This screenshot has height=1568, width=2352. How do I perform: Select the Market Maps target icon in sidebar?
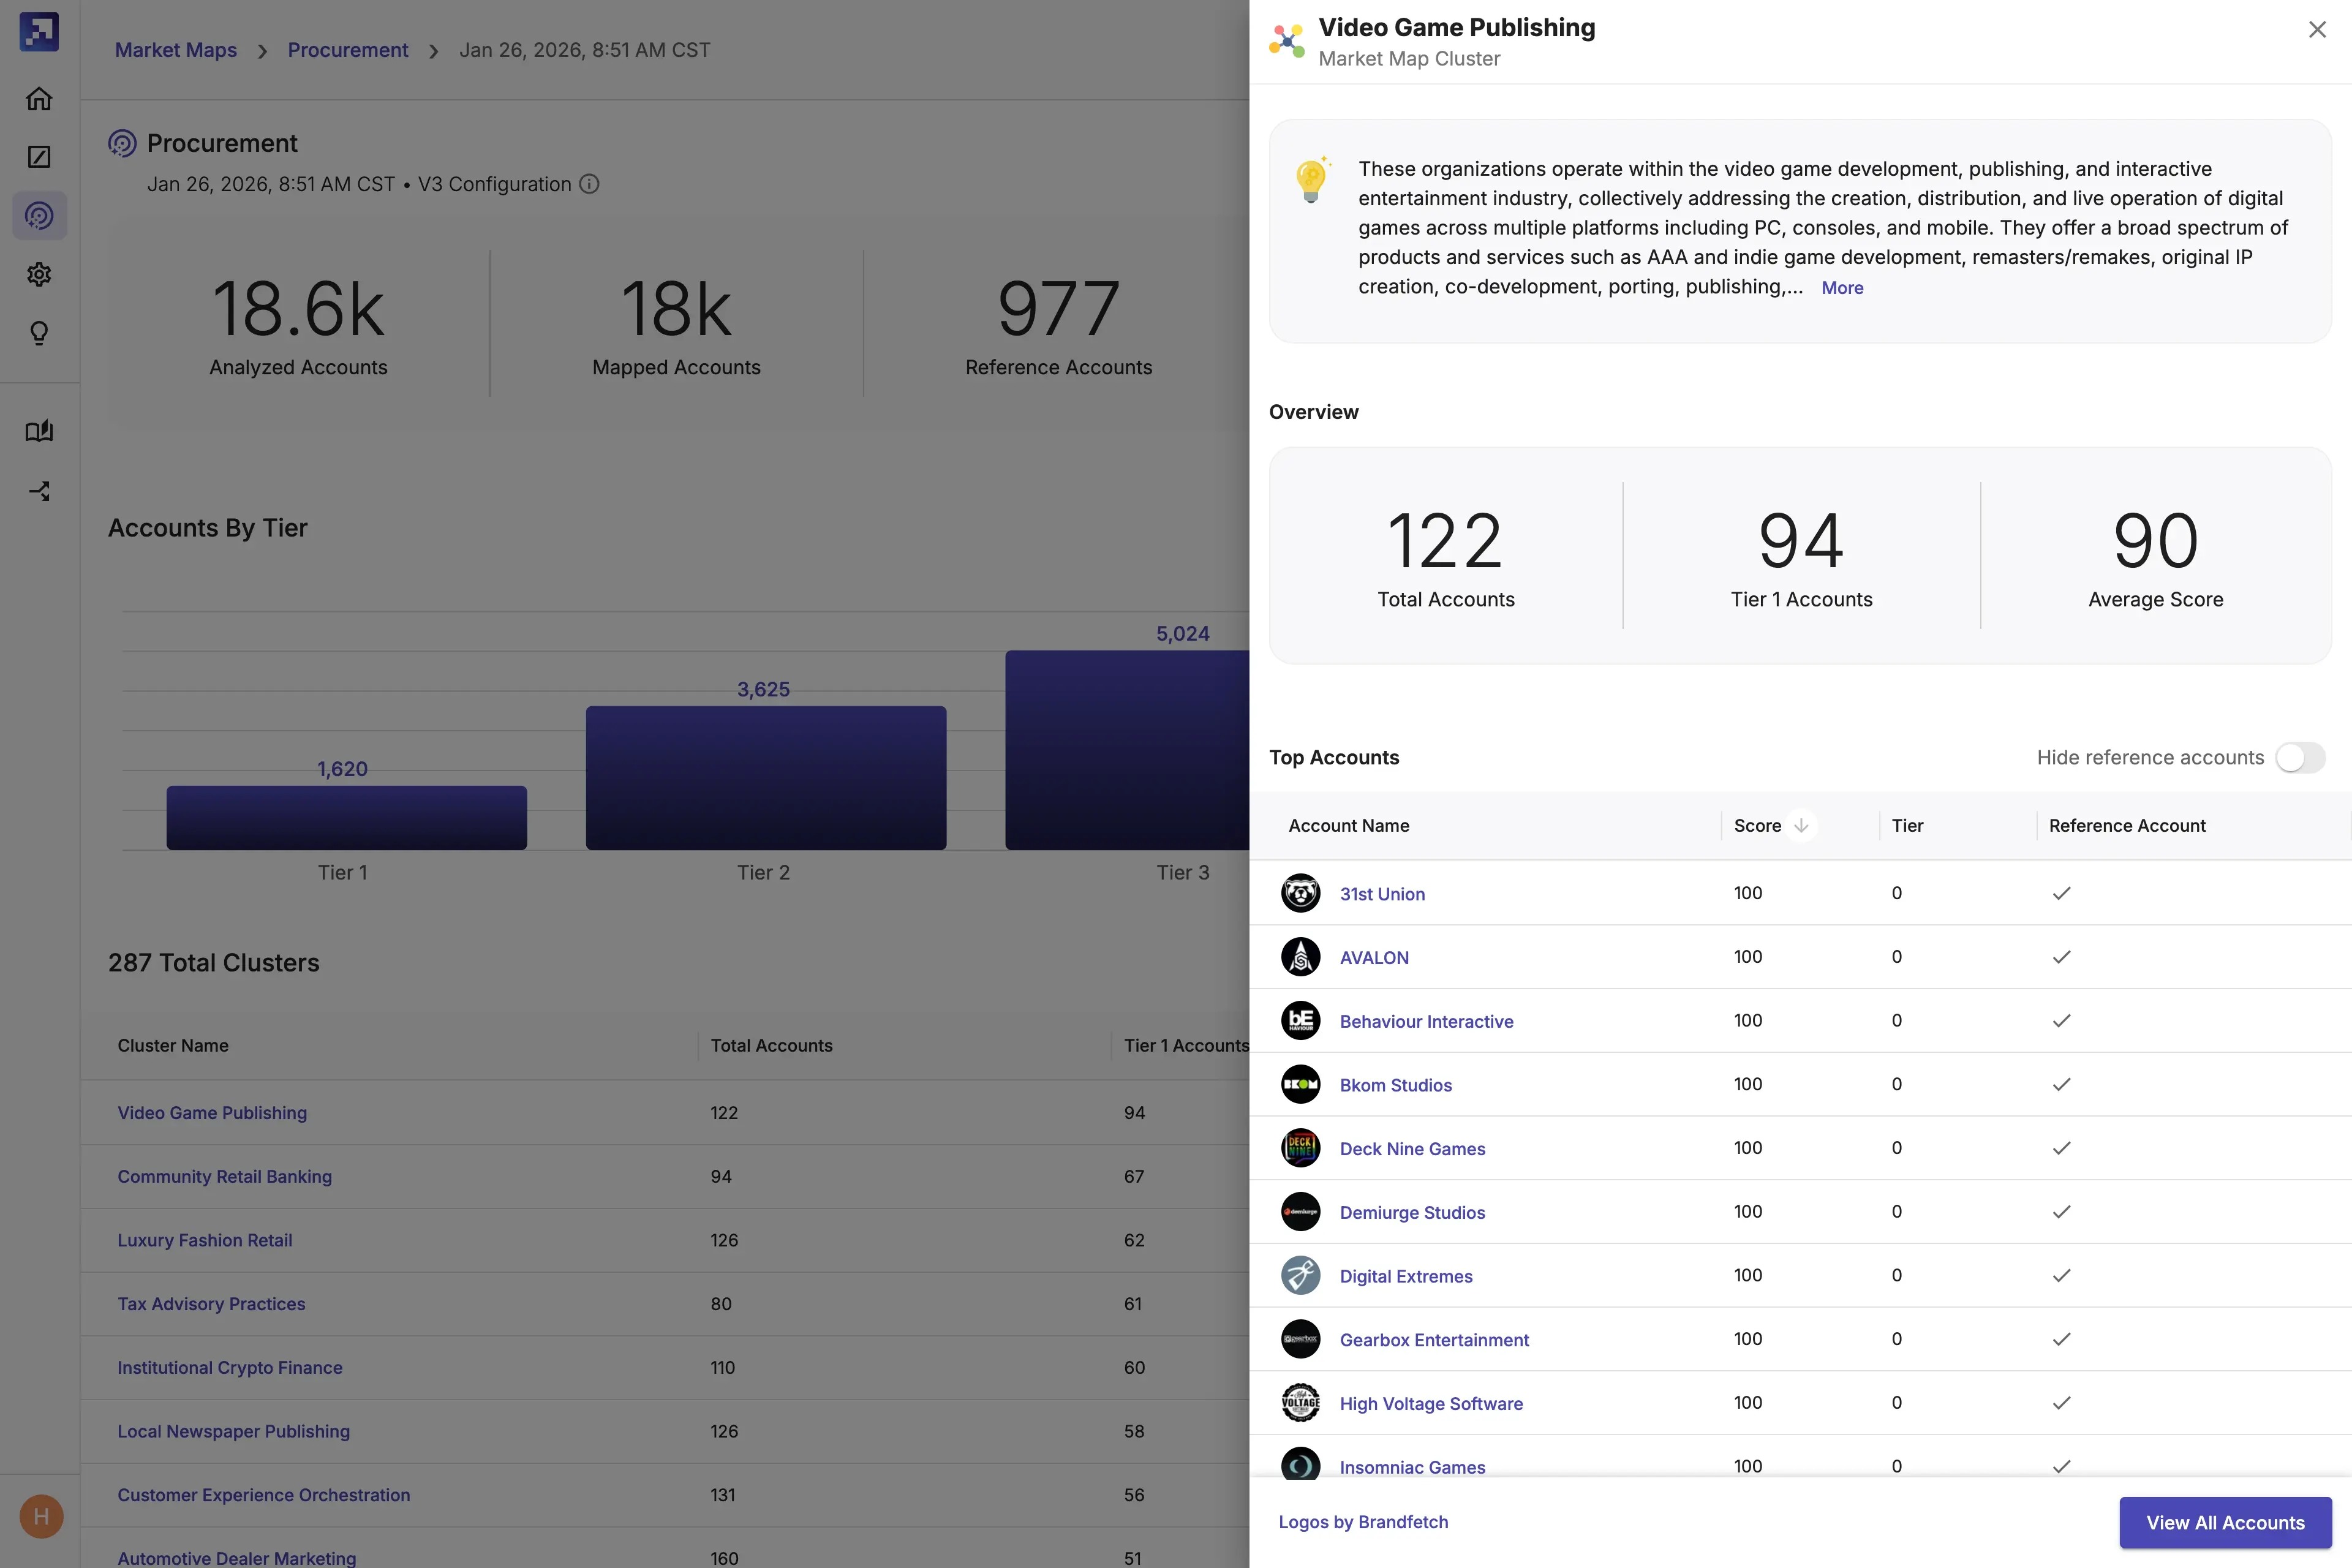pyautogui.click(x=39, y=215)
